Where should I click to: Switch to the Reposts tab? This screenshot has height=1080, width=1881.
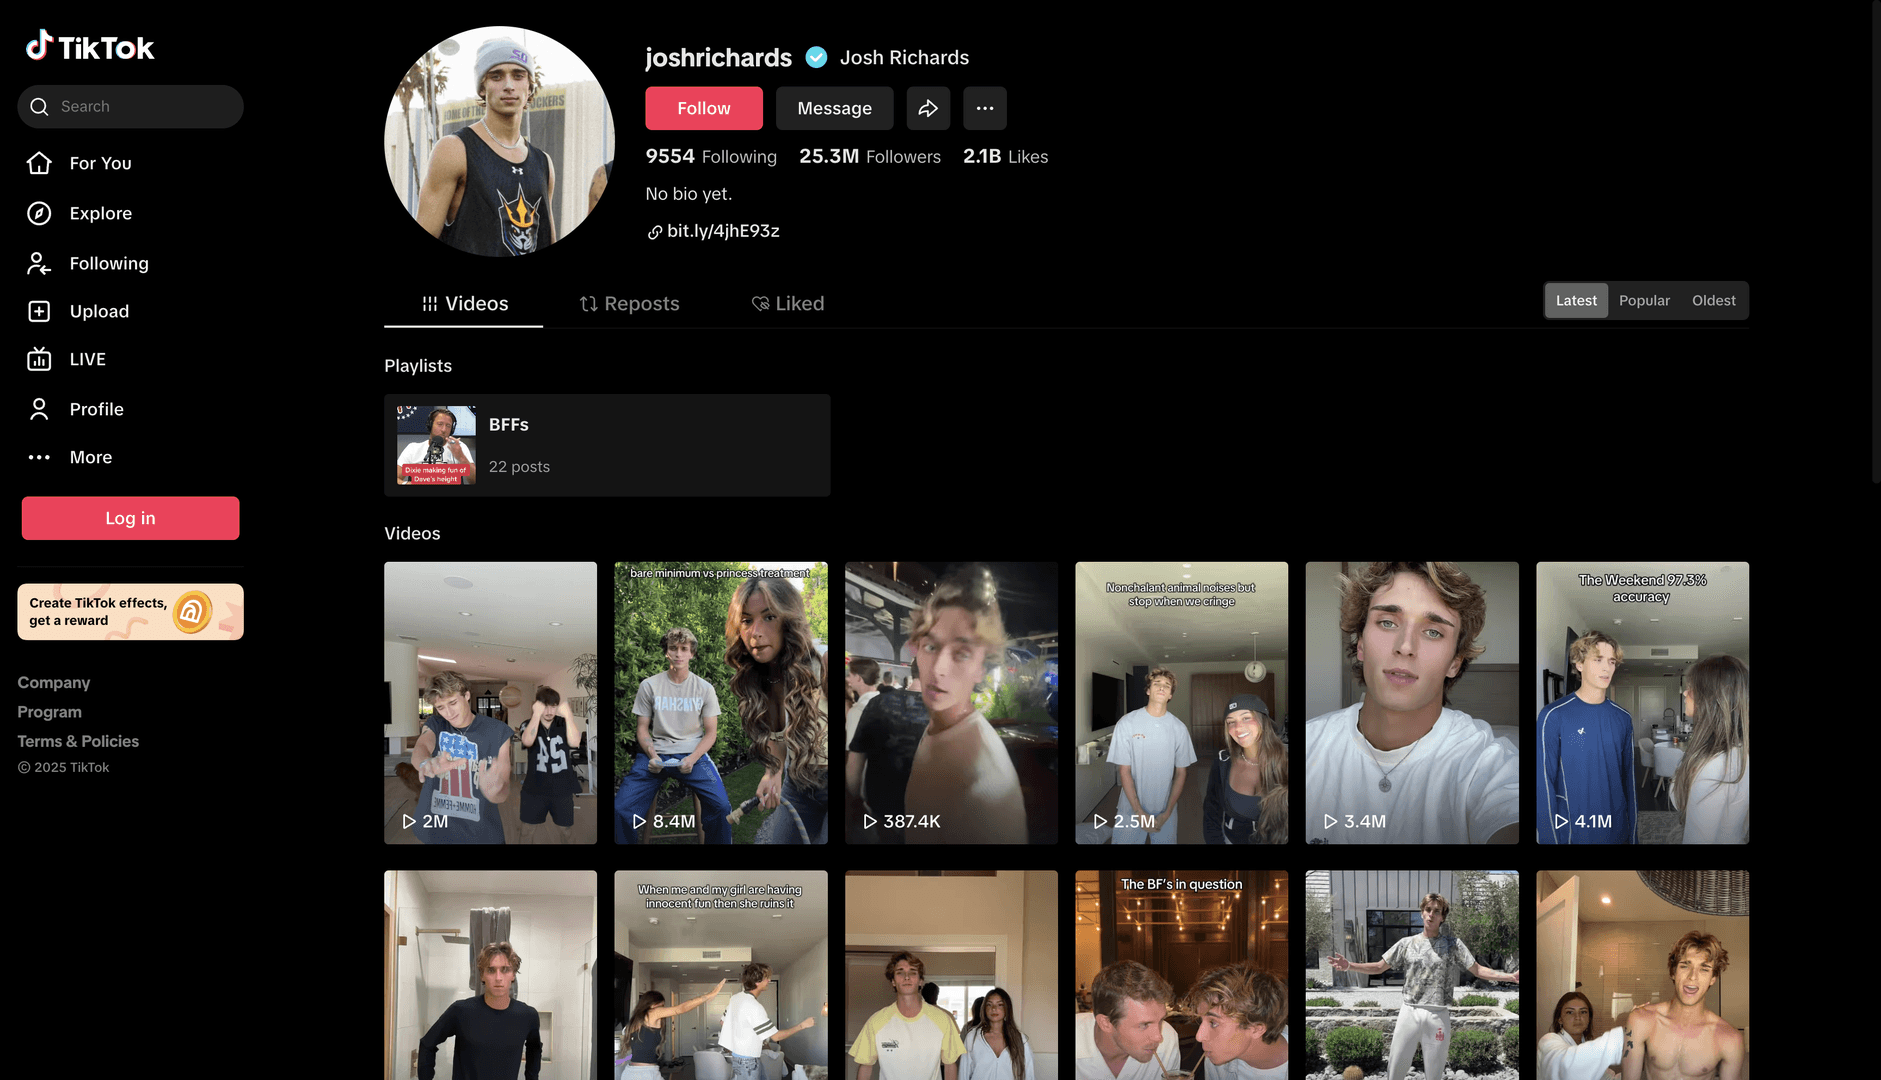tap(629, 303)
